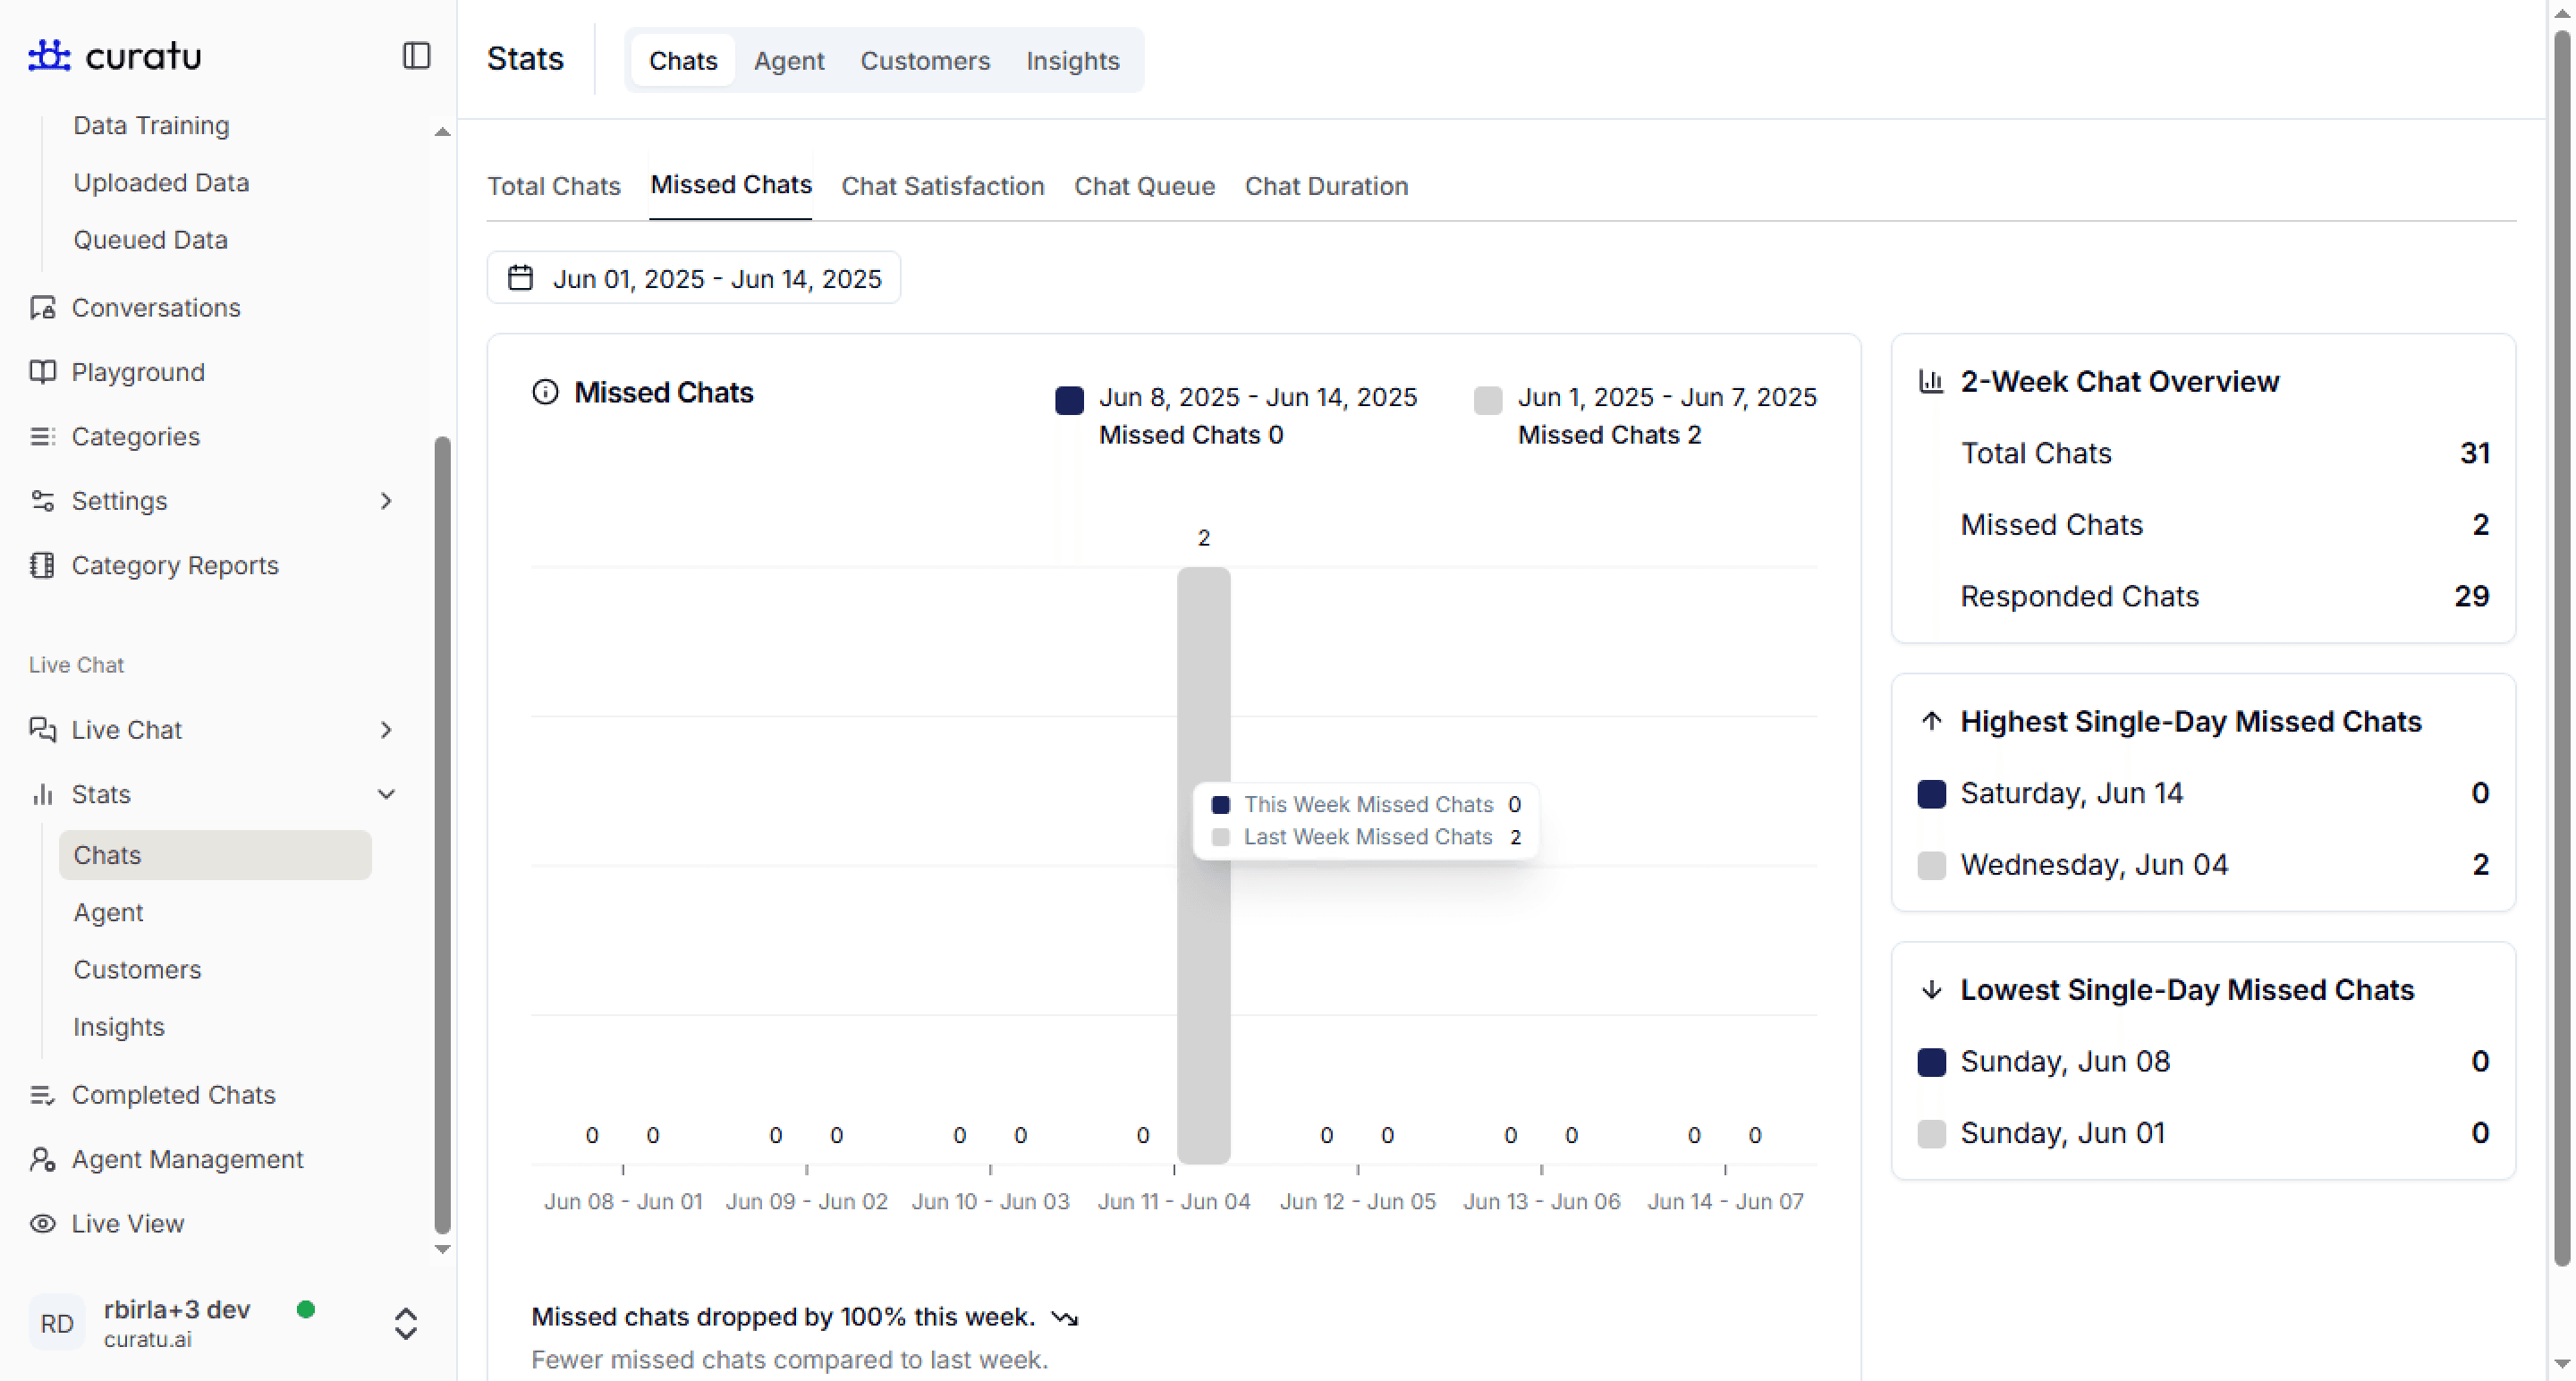Click the downward trend icon after summary
Image resolution: width=2576 pixels, height=1381 pixels.
pos(1065,1318)
